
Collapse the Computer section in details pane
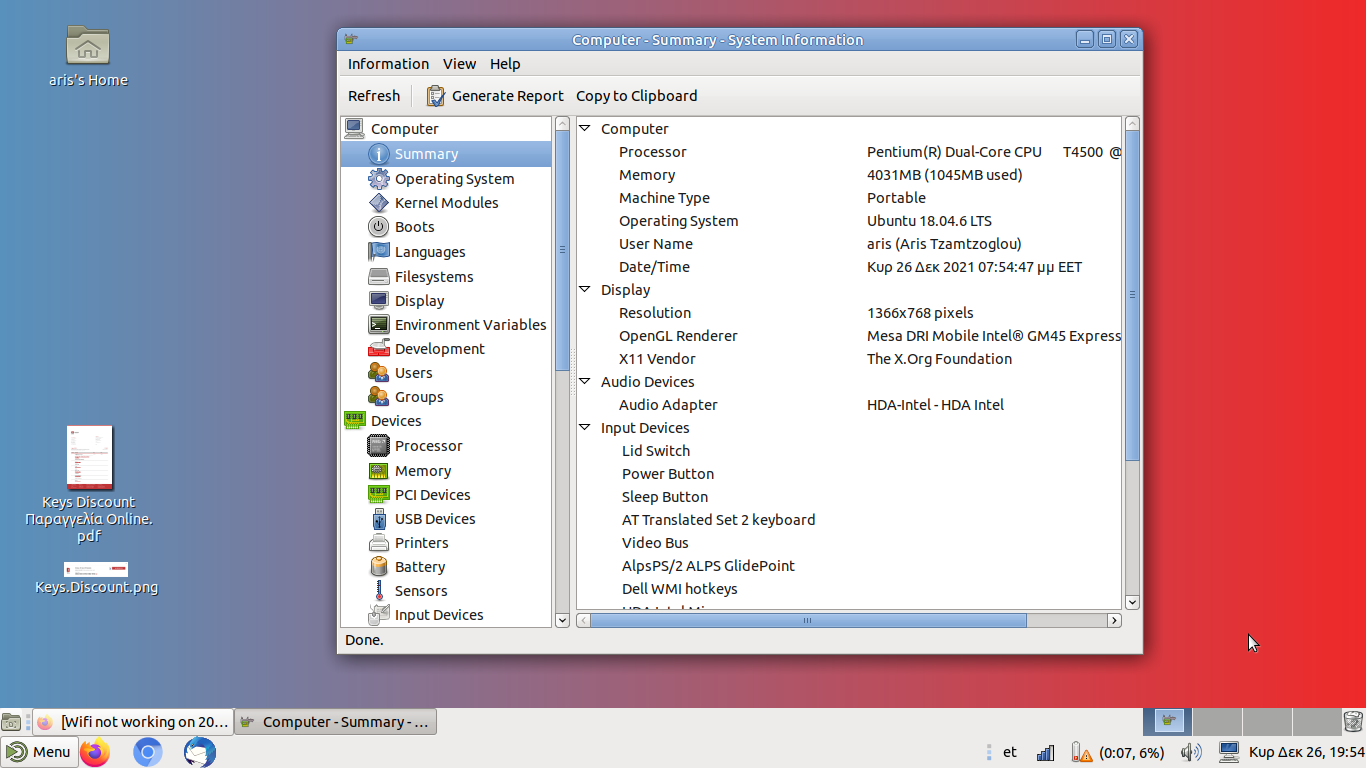[x=585, y=129]
